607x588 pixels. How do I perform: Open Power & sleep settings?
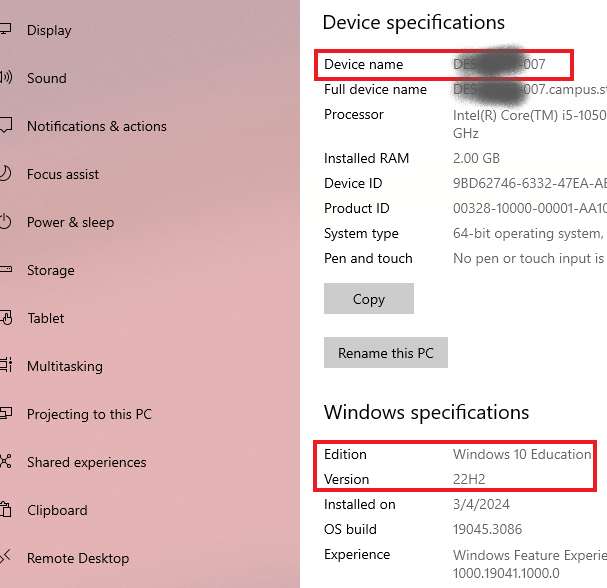pos(70,222)
